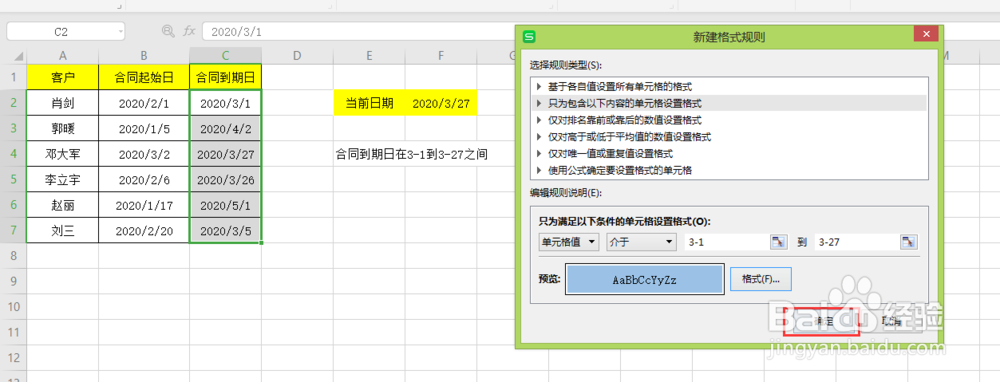Click cell with name 赵丽

[x=62, y=205]
